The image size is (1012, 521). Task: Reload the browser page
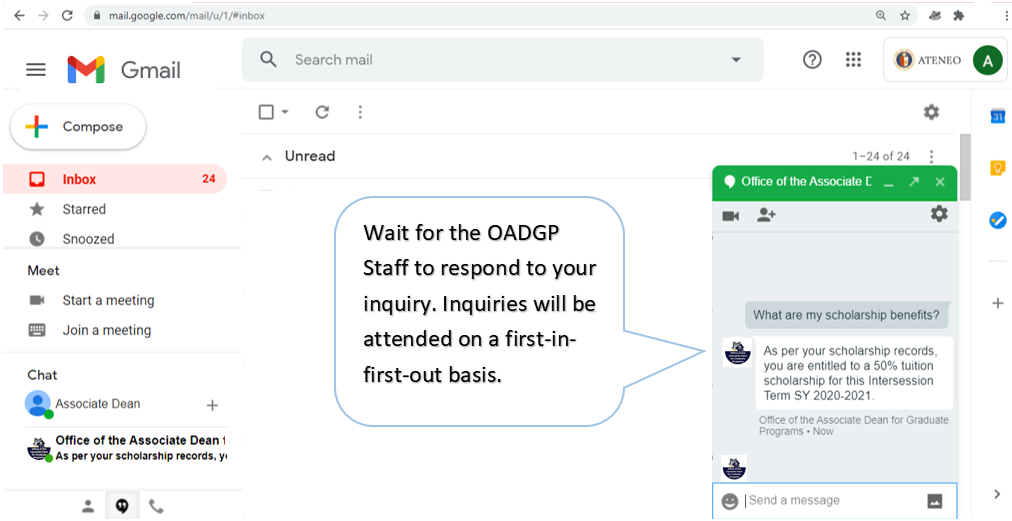coord(67,15)
